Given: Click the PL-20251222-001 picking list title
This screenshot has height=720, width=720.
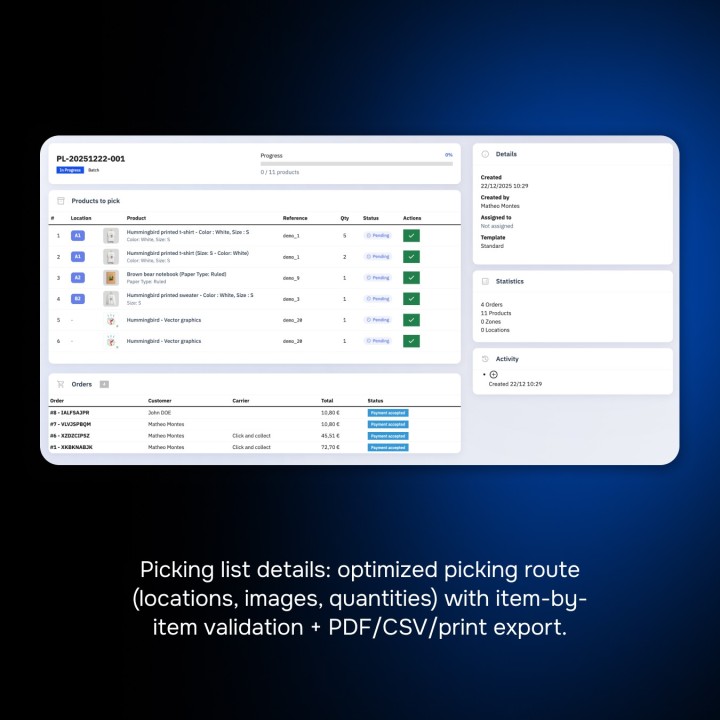Looking at the screenshot, I should point(90,159).
